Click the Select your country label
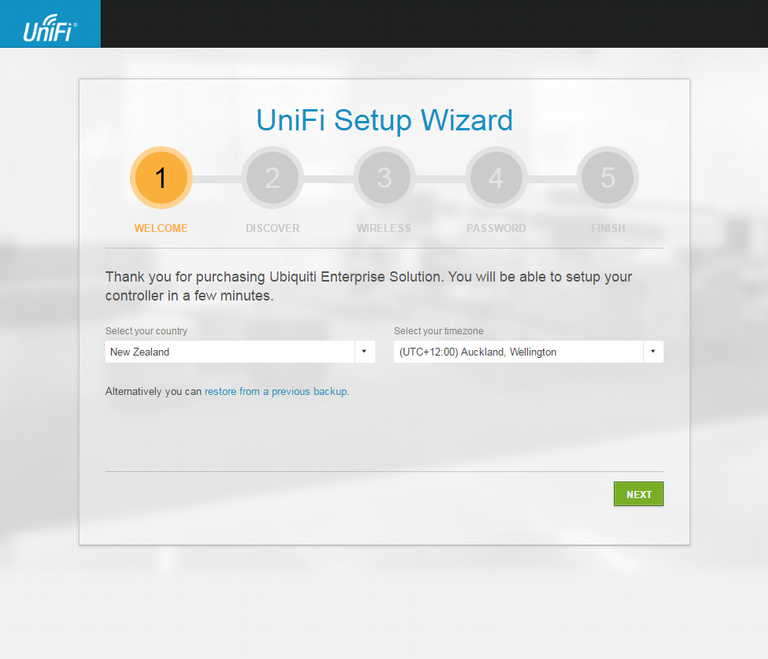The height and width of the screenshot is (659, 768). [146, 331]
